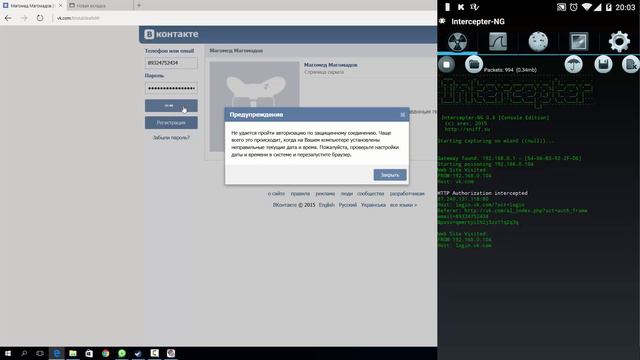The width and height of the screenshot is (640, 360).
Task: Tap the umbrella icon in Intercepter-NG
Action: [573, 64]
